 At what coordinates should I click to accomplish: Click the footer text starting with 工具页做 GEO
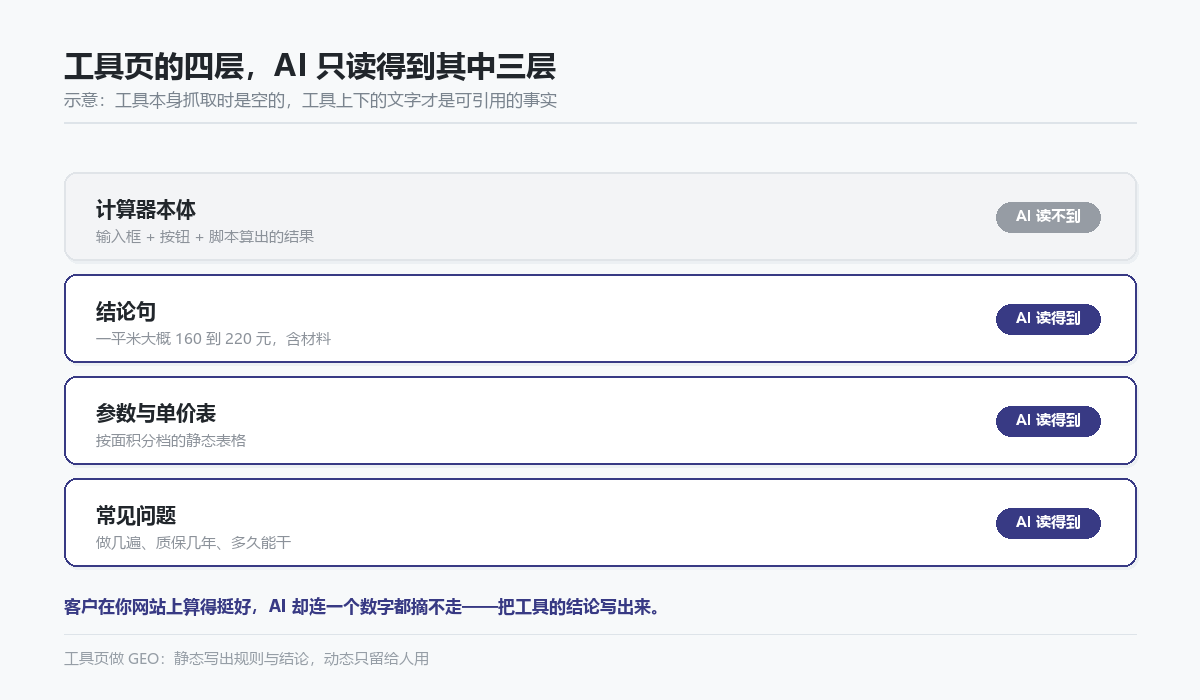pyautogui.click(x=246, y=658)
